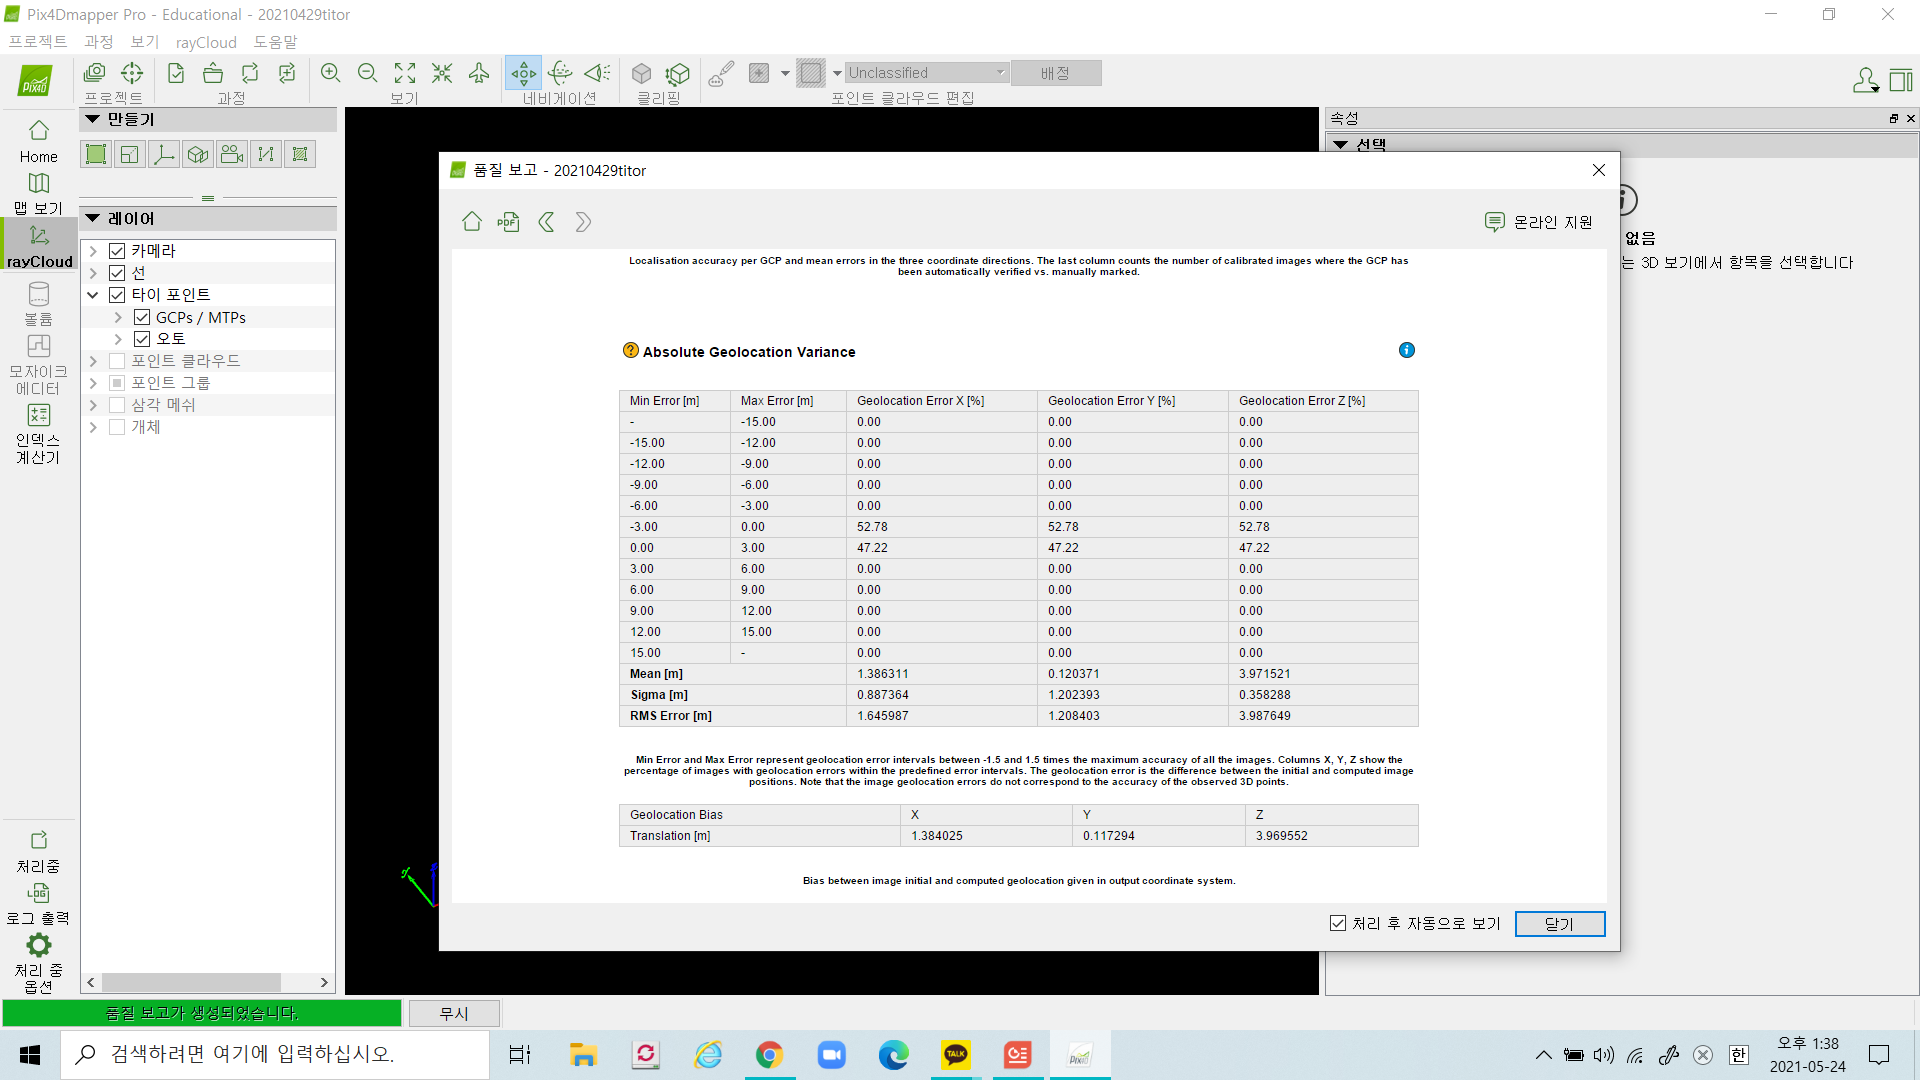The width and height of the screenshot is (1920, 1080).
Task: Click the 닫기 button in report dialog
Action: (1559, 923)
